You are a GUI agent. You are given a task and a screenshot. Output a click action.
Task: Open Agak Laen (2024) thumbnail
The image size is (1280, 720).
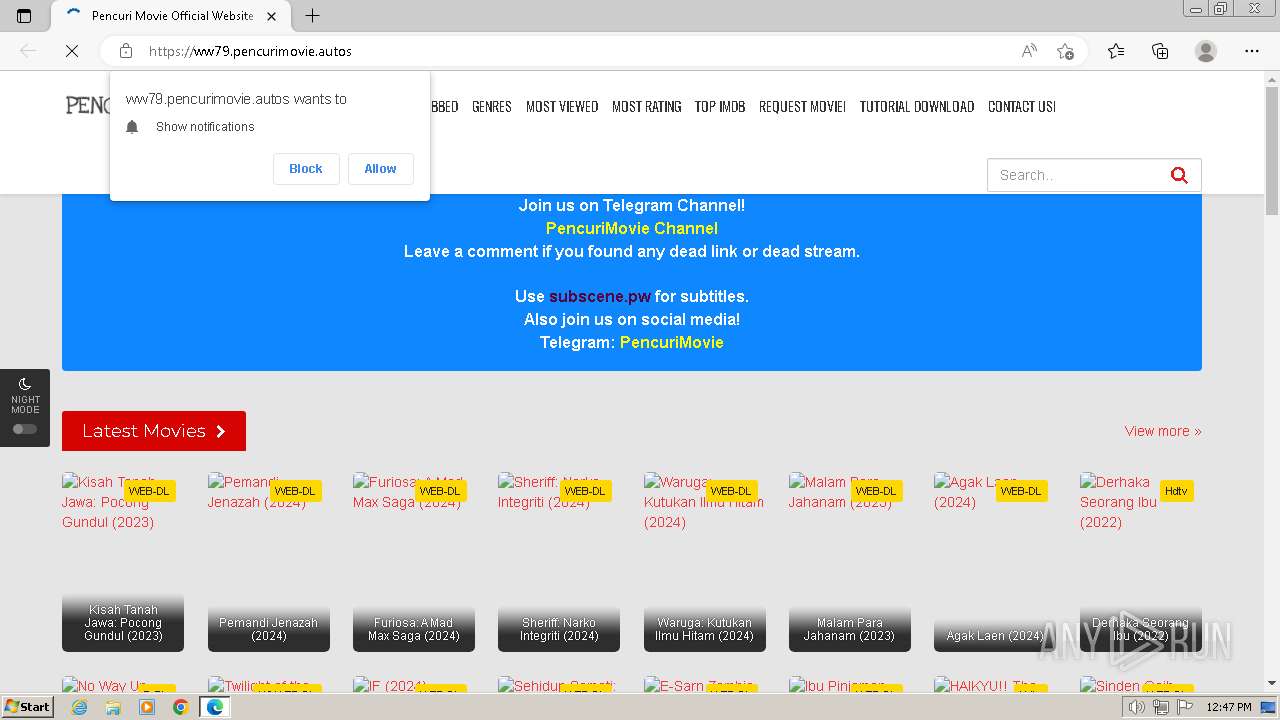coord(995,562)
